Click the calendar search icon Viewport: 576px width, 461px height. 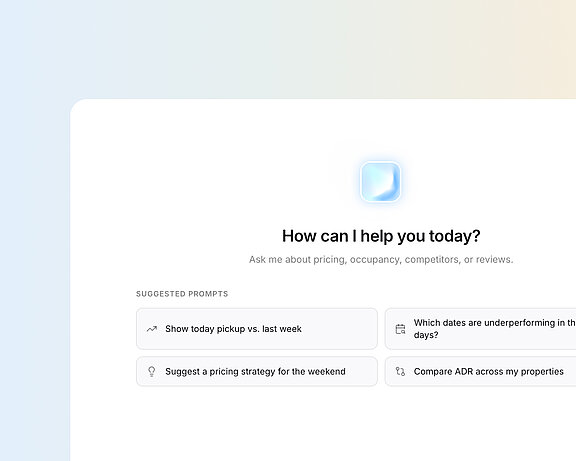[x=400, y=329]
